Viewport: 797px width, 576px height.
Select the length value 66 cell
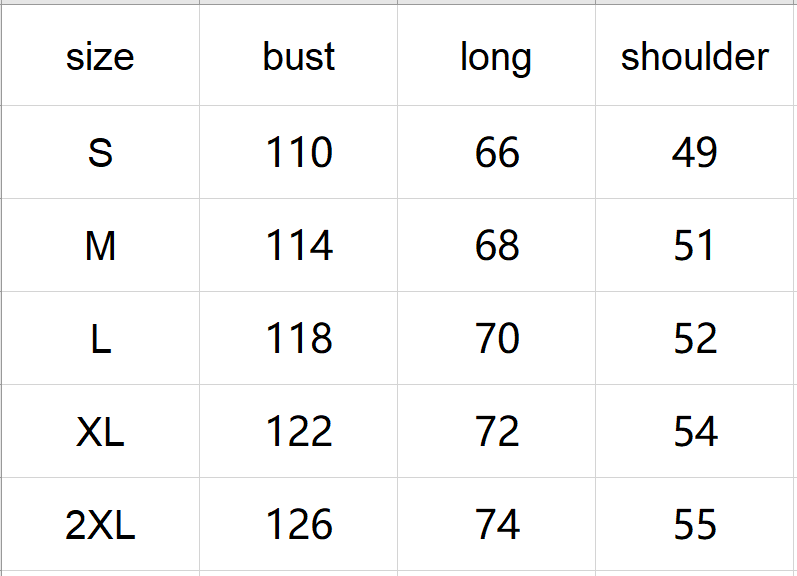pyautogui.click(x=496, y=153)
